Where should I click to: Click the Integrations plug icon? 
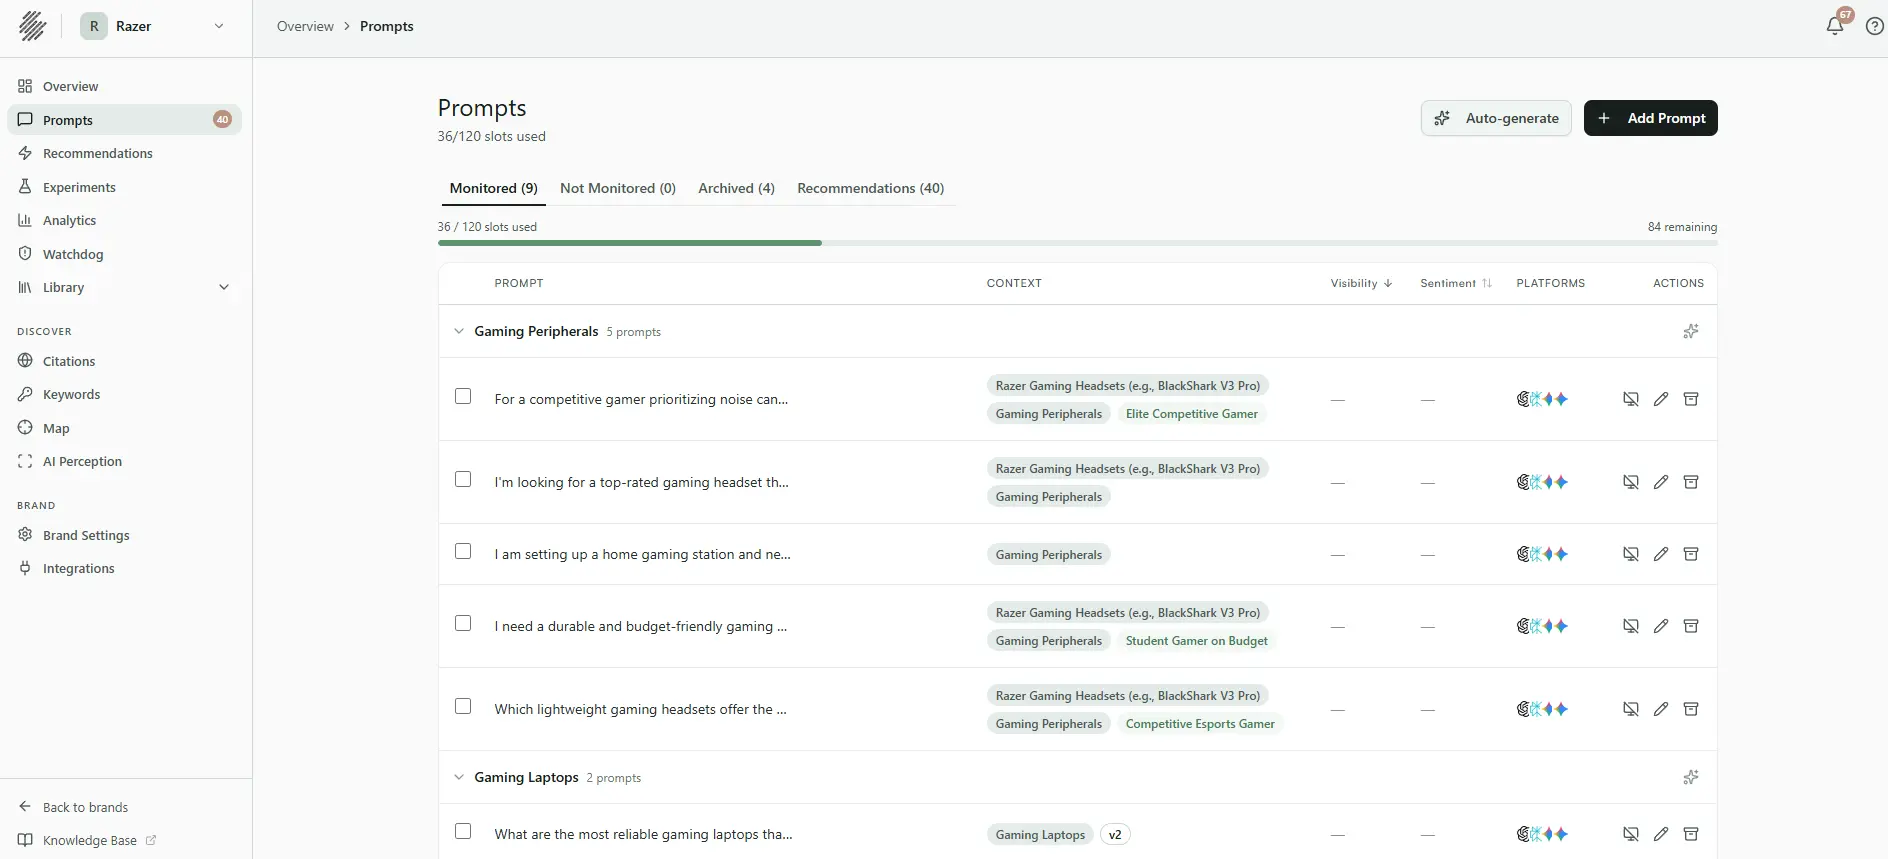(25, 567)
